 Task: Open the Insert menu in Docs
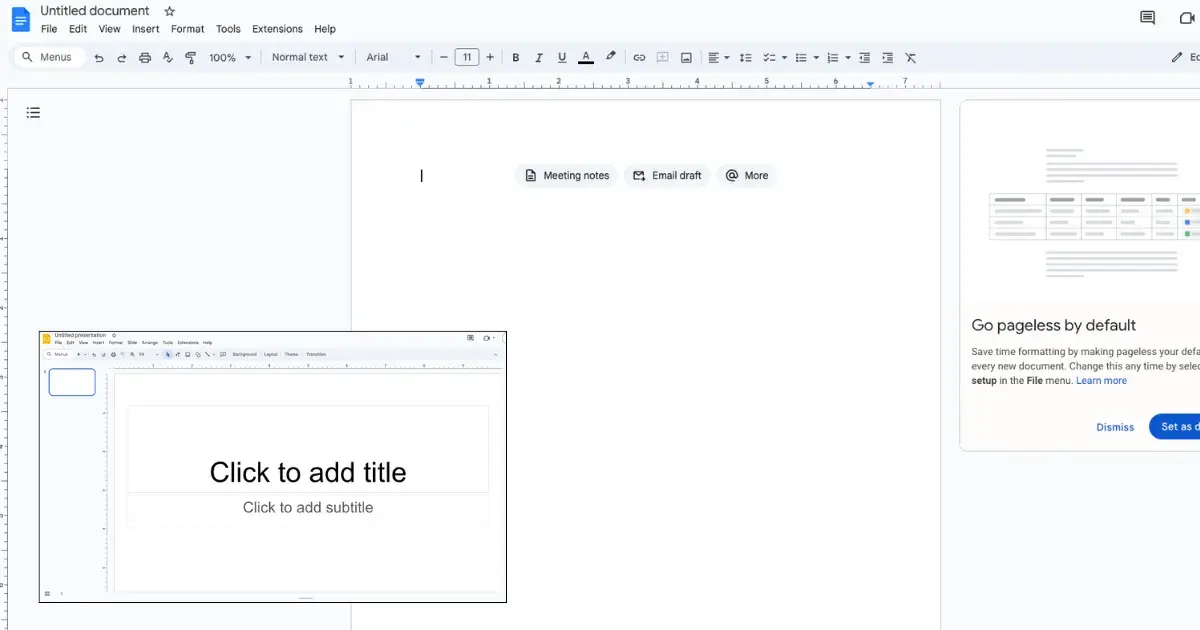point(146,29)
